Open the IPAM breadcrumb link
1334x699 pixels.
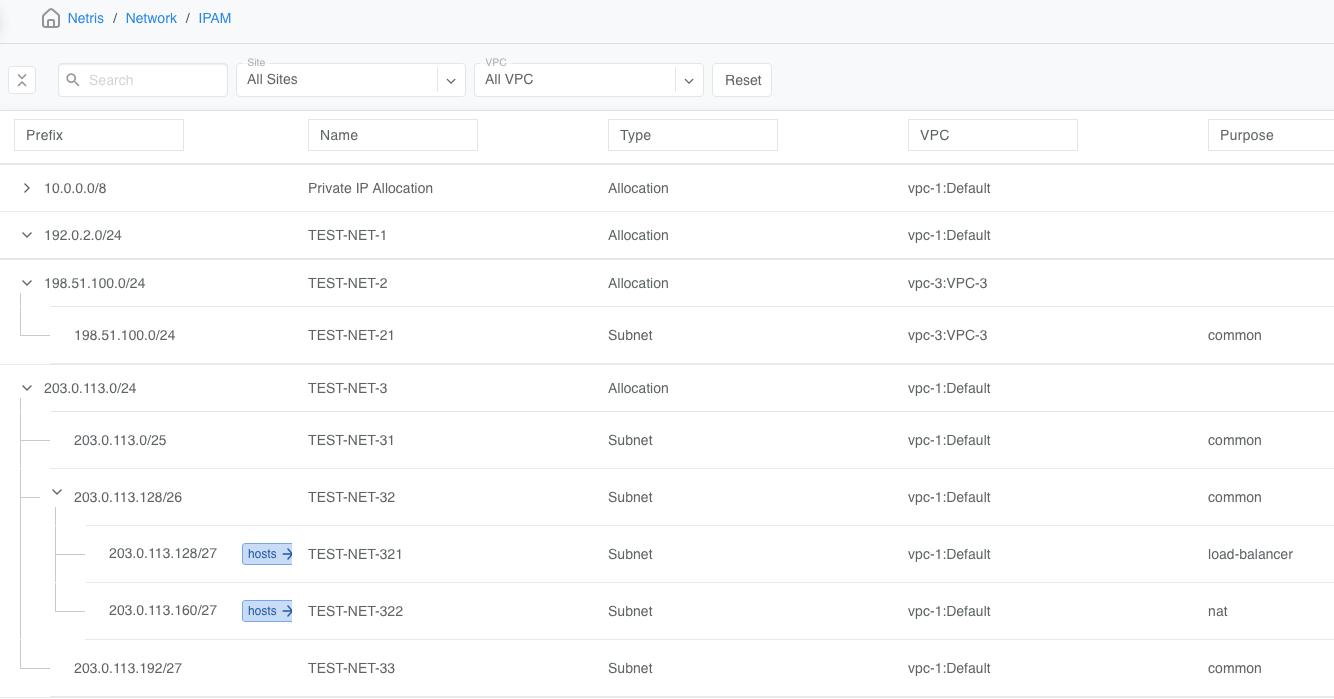pyautogui.click(x=214, y=17)
